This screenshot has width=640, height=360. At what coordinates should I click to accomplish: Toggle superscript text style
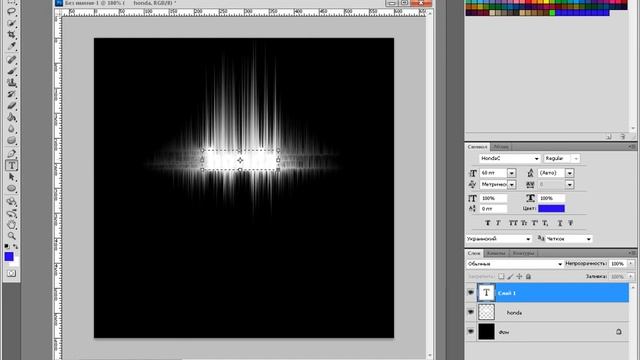click(535, 223)
